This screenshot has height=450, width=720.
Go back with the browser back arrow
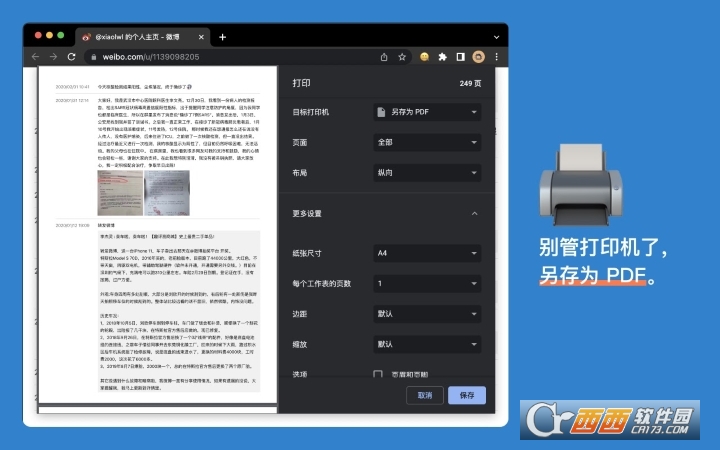pyautogui.click(x=35, y=57)
